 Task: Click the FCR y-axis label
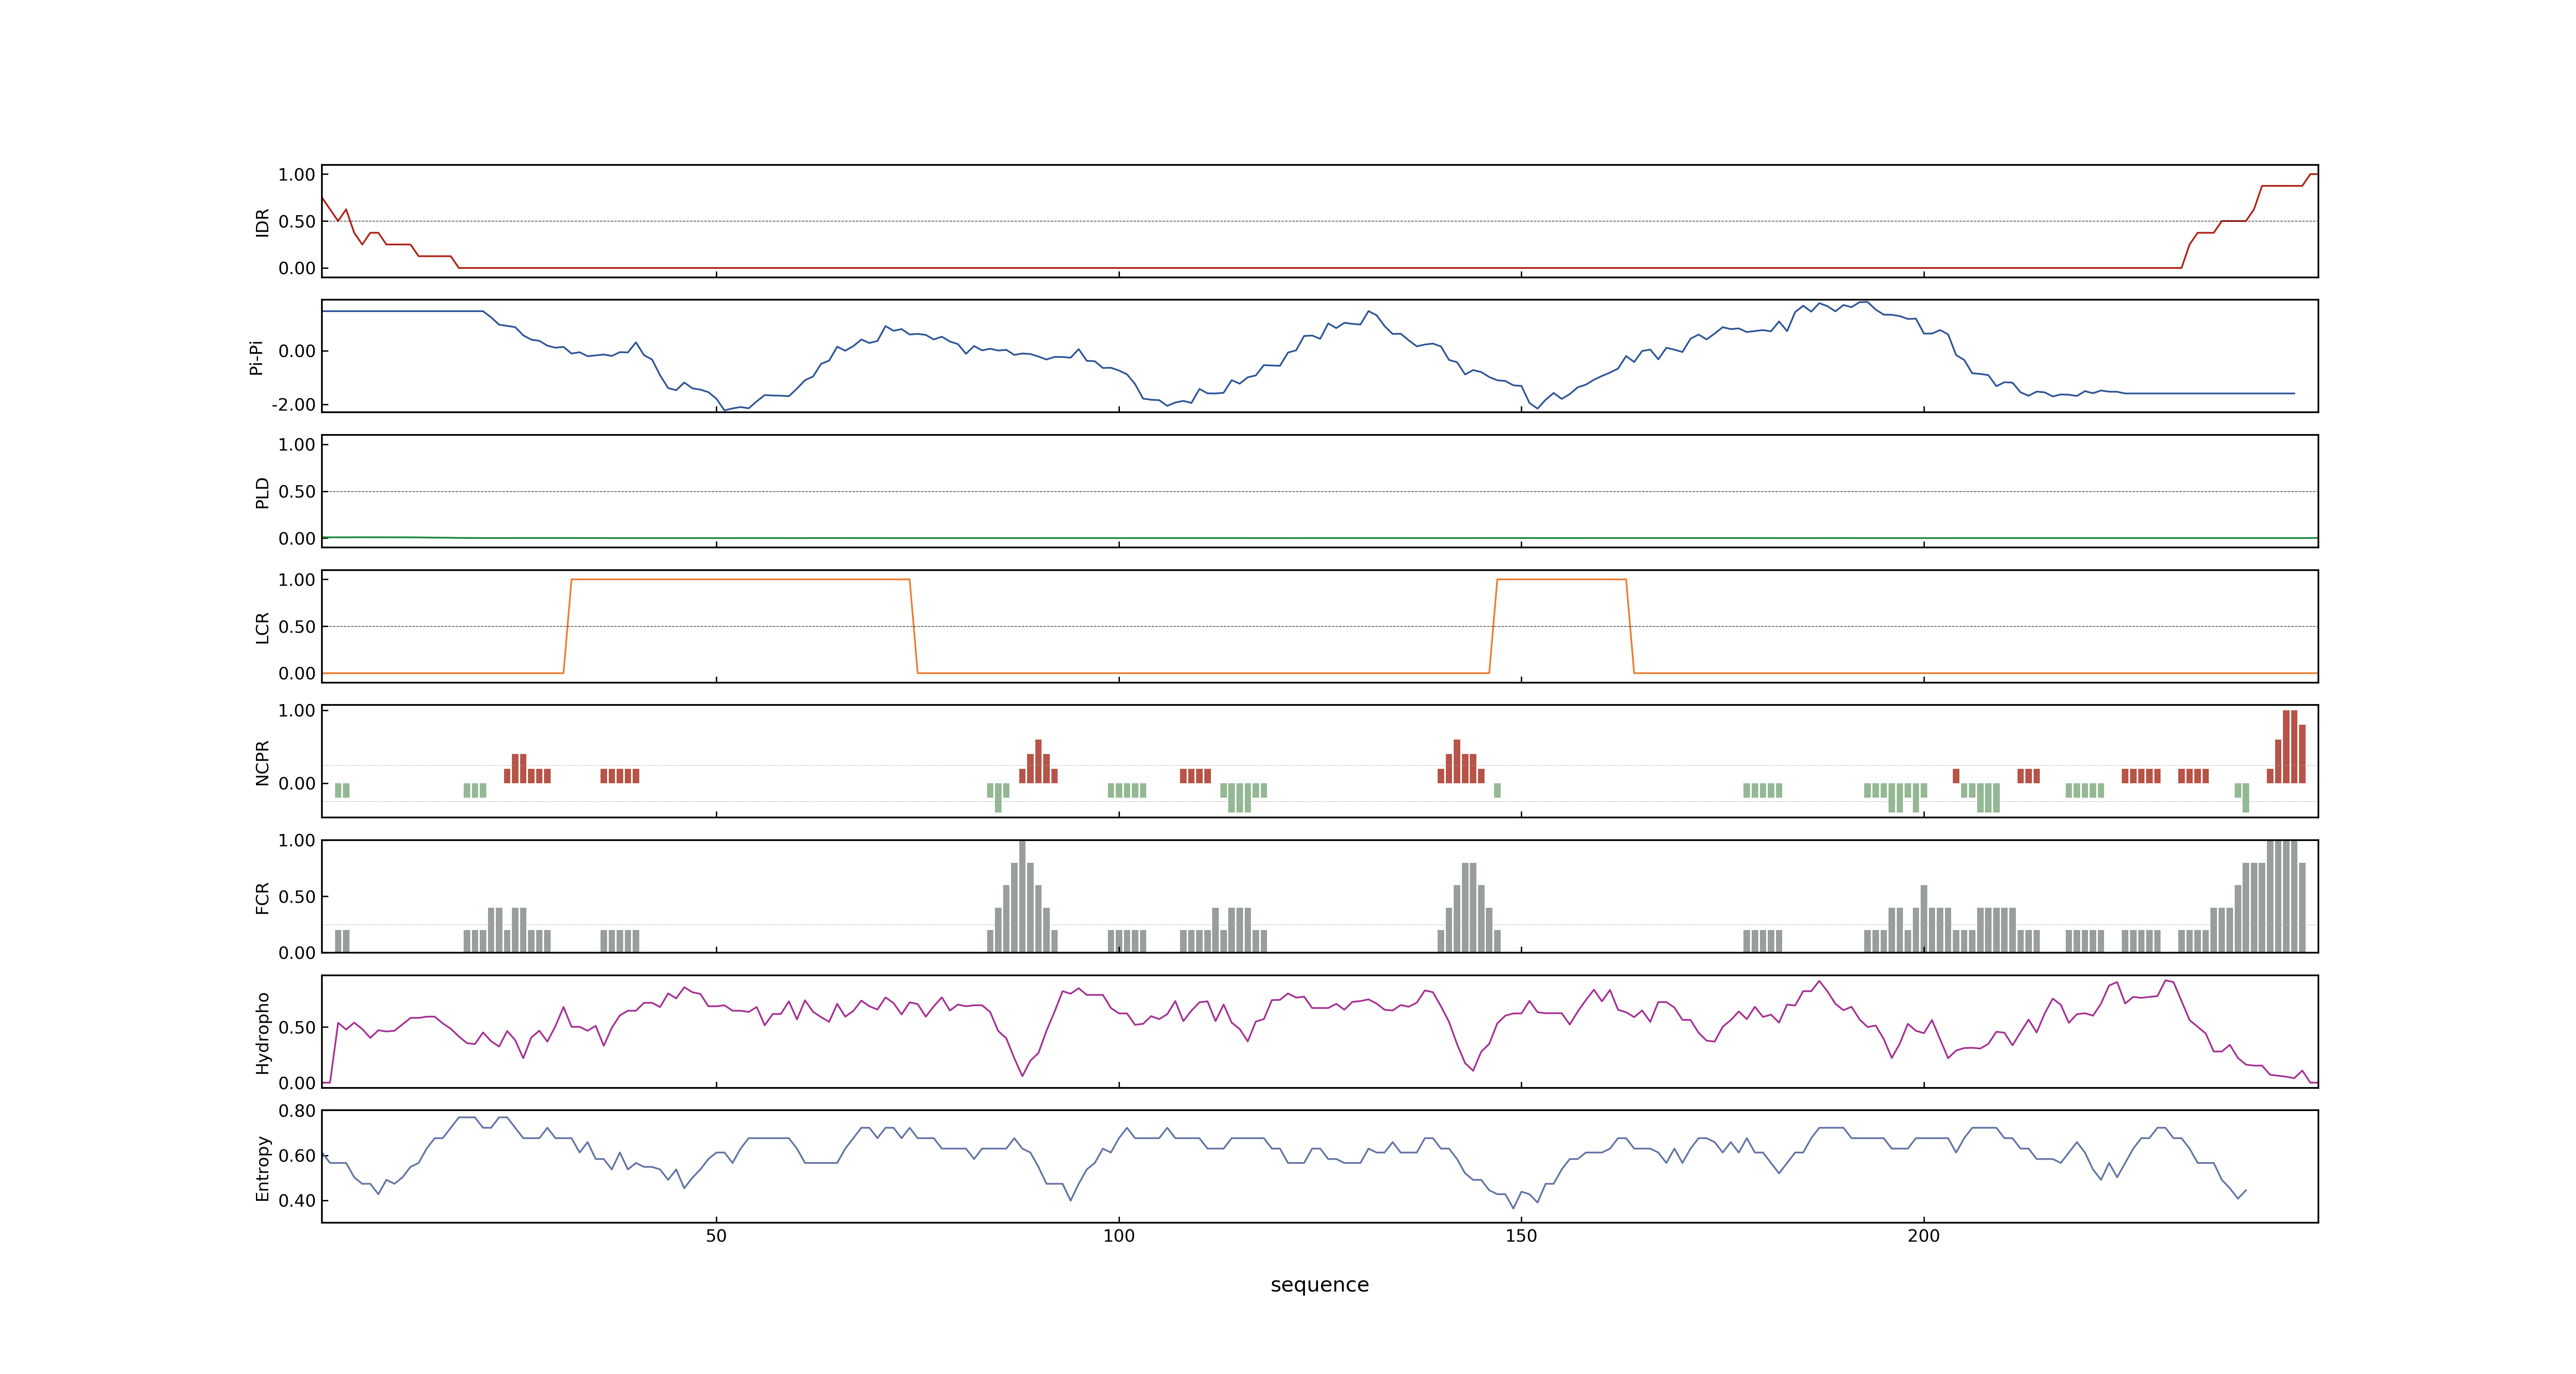click(263, 897)
